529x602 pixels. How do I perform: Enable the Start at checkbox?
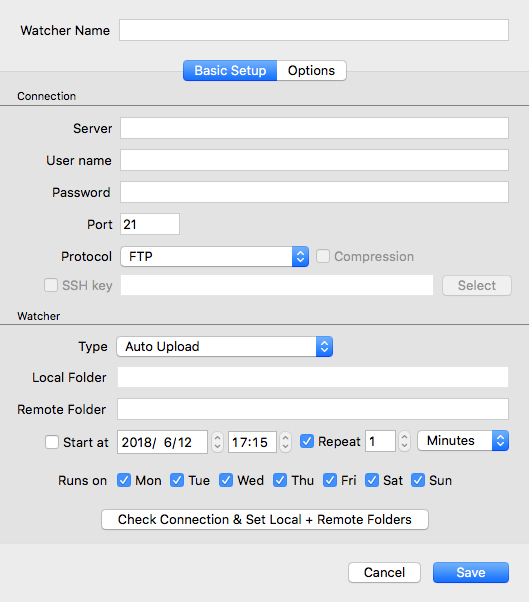pyautogui.click(x=52, y=442)
